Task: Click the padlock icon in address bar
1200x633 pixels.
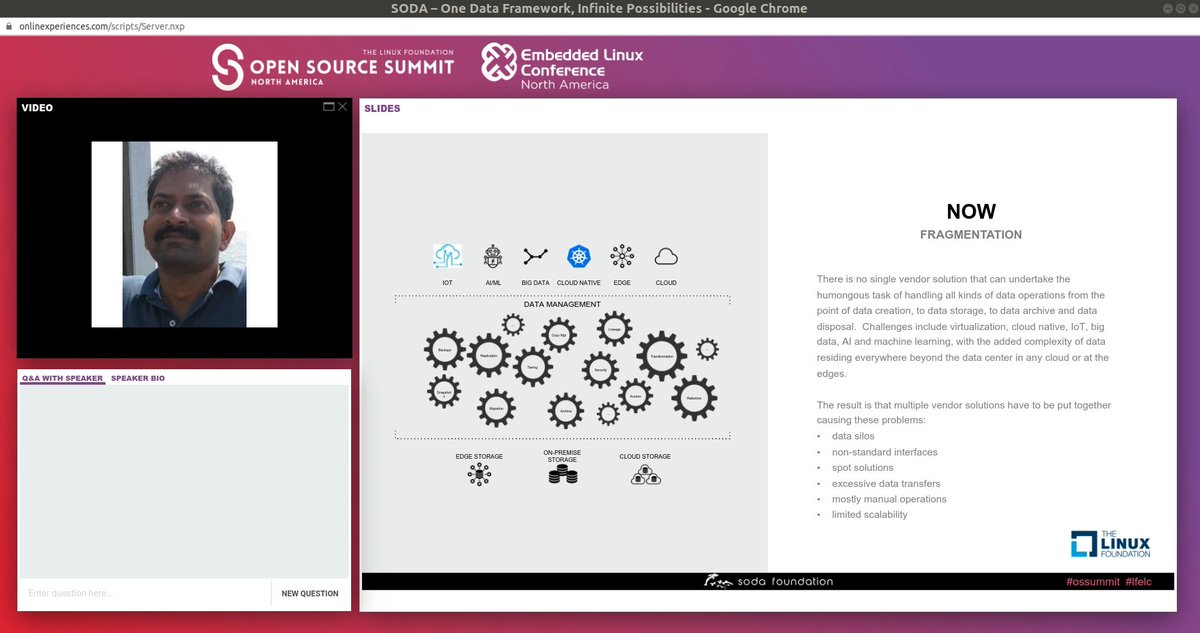Action: [x=9, y=27]
